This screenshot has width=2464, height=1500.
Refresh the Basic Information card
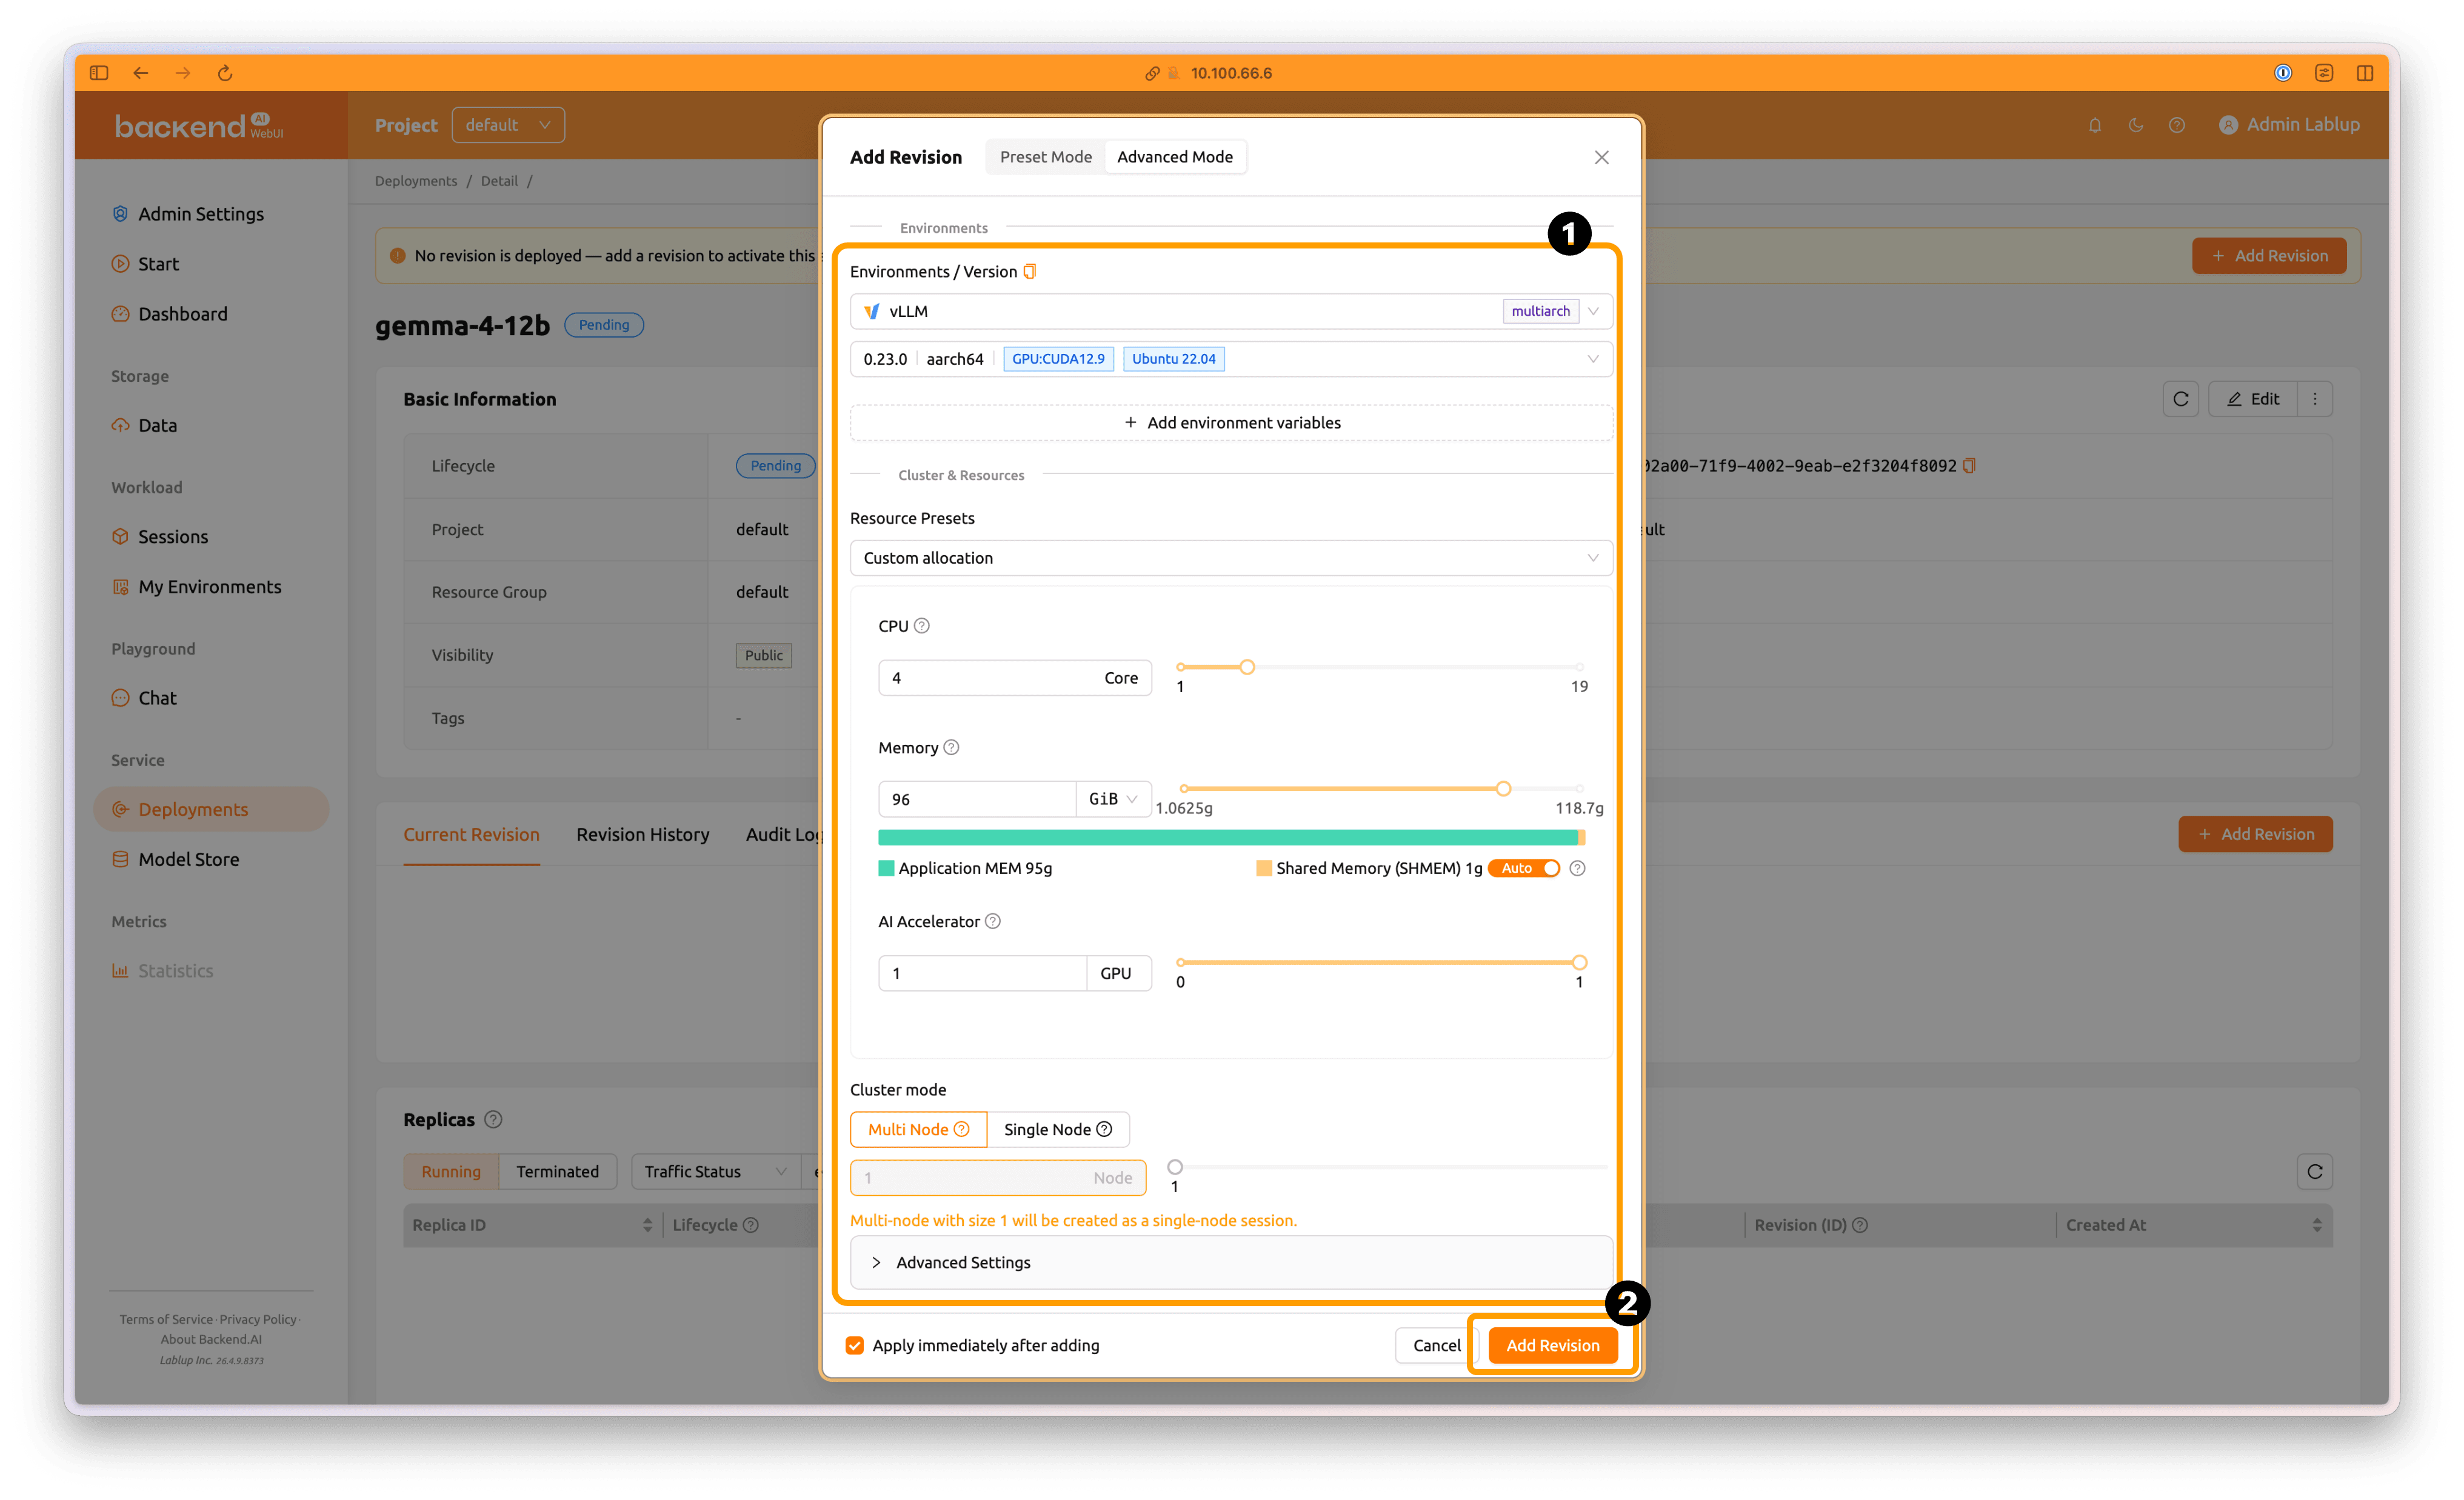click(2181, 399)
